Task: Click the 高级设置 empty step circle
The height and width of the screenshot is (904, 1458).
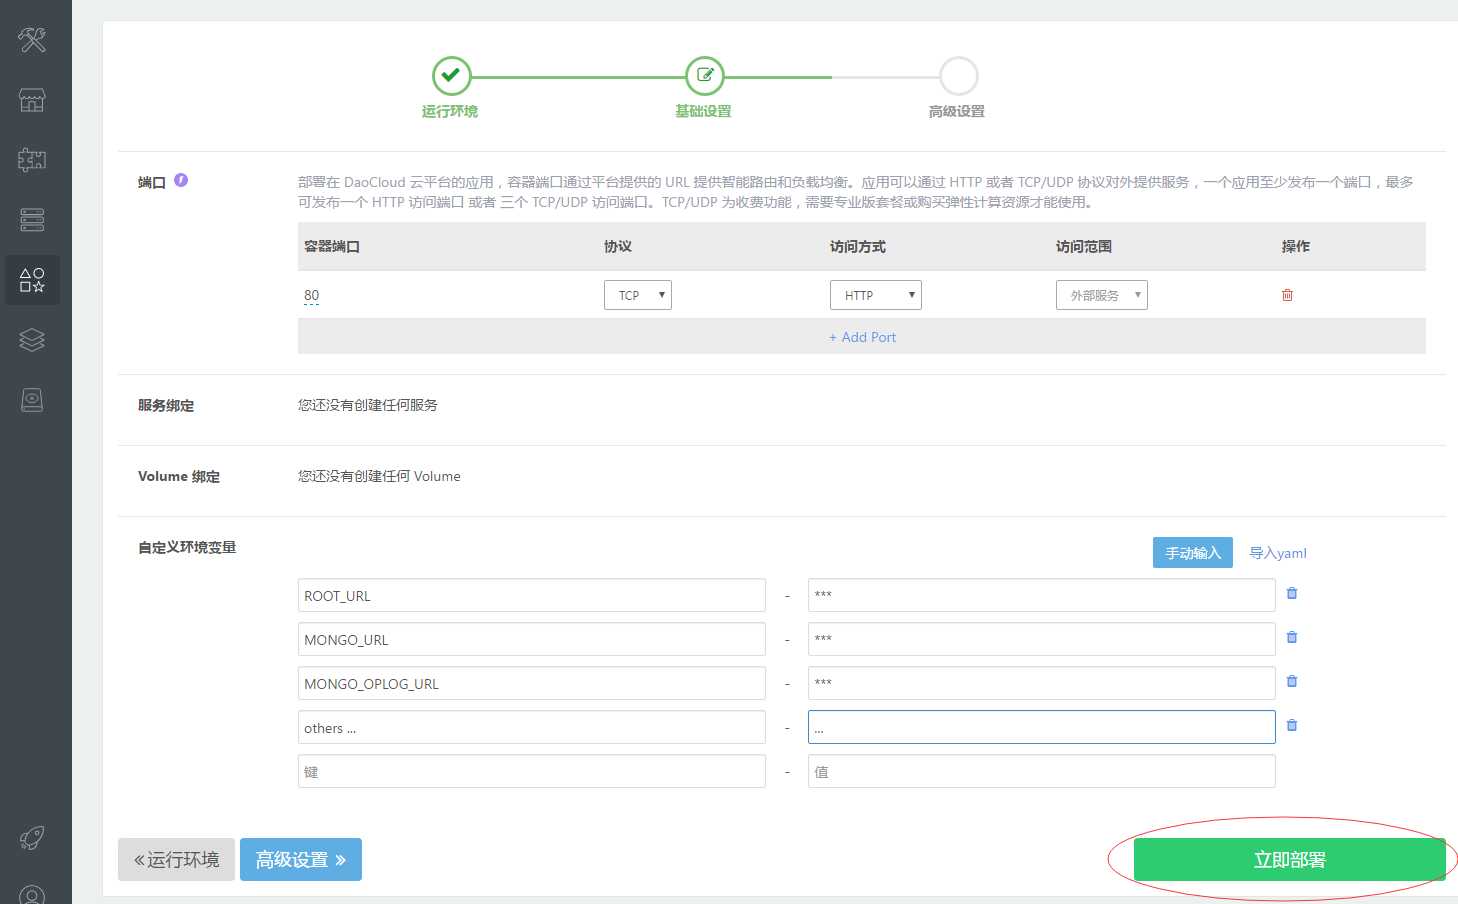Action: click(x=958, y=75)
